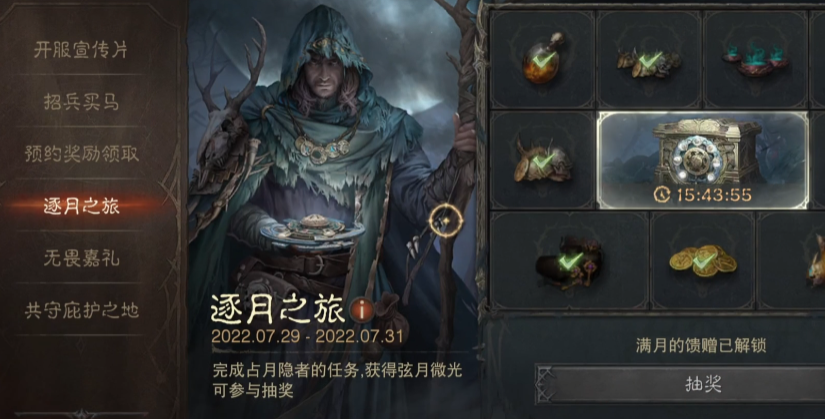Image resolution: width=825 pixels, height=419 pixels.
Task: Select the potion flask reward tile
Action: [542, 59]
